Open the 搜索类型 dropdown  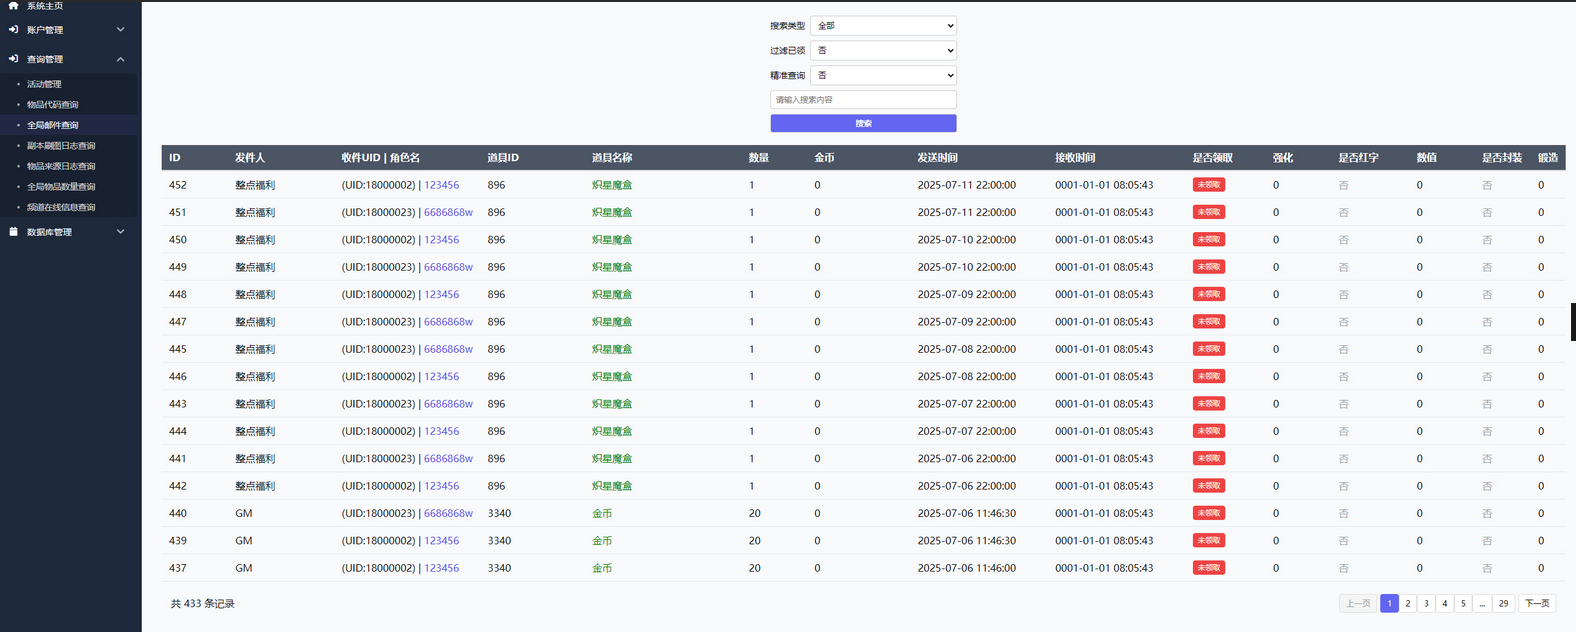(883, 26)
